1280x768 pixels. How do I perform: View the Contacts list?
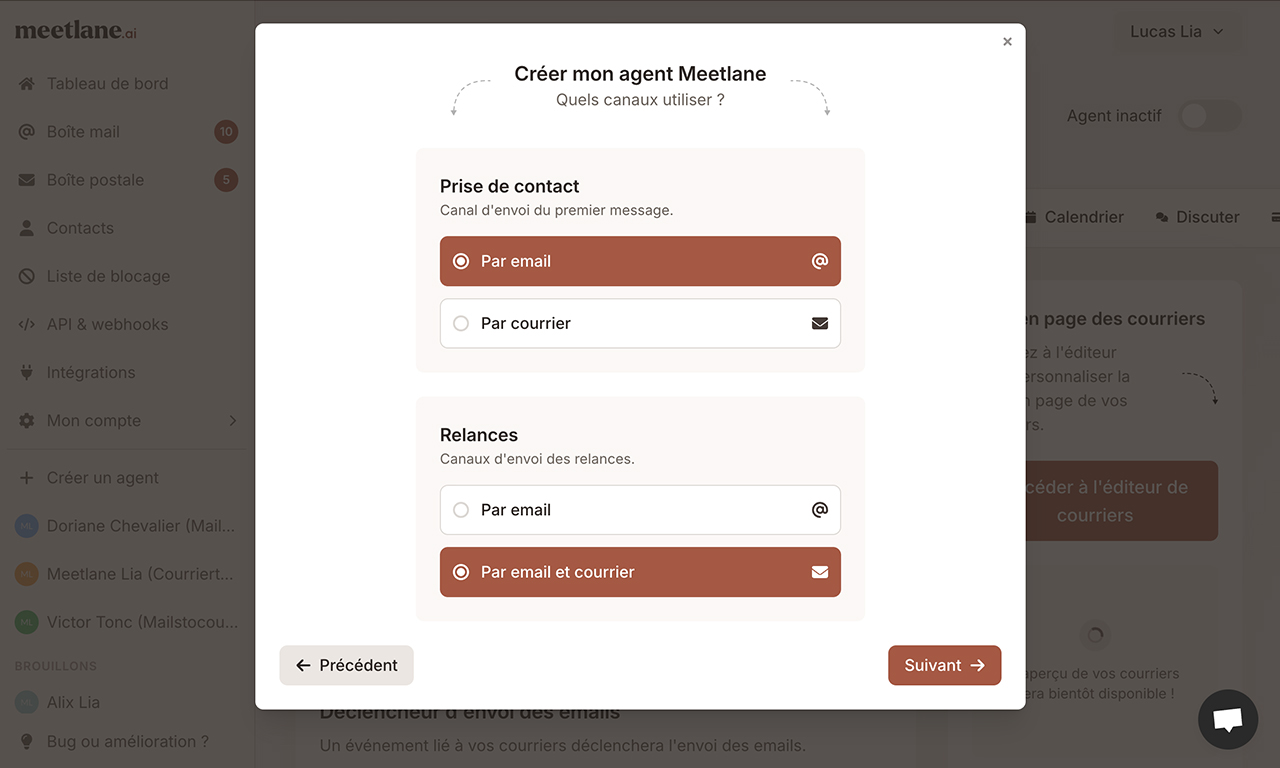pos(80,227)
